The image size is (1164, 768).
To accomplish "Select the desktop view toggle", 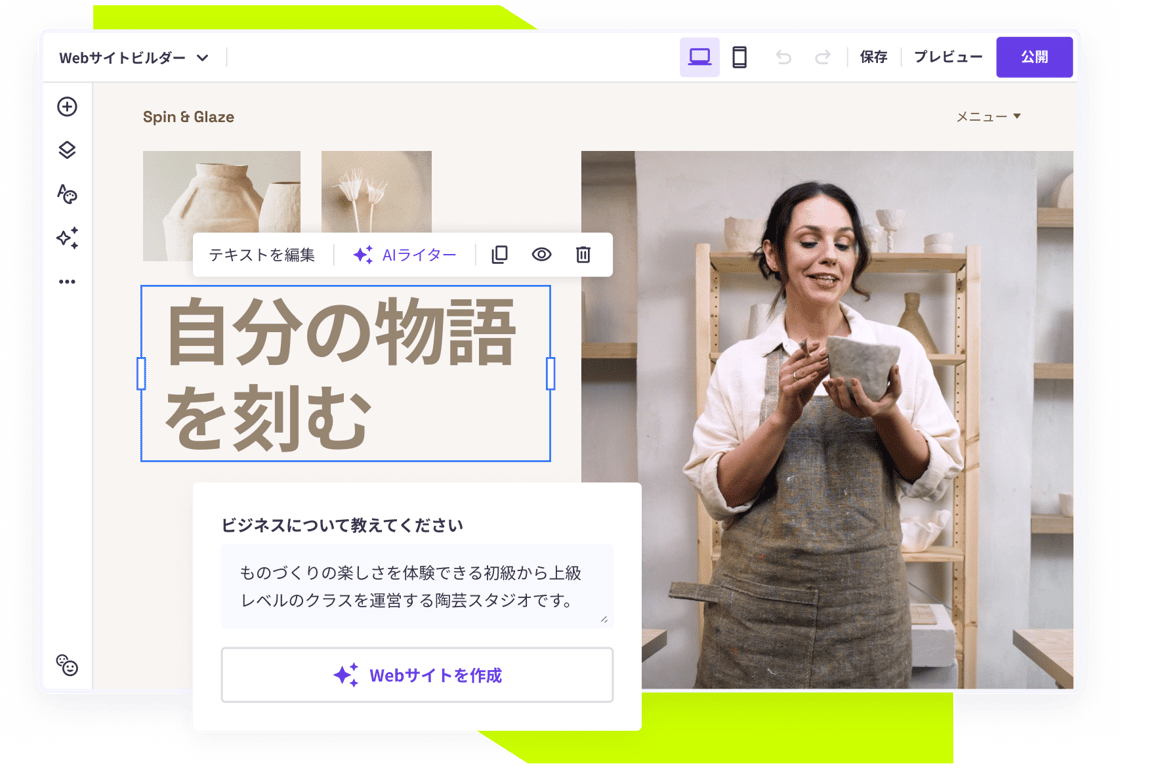I will click(700, 57).
